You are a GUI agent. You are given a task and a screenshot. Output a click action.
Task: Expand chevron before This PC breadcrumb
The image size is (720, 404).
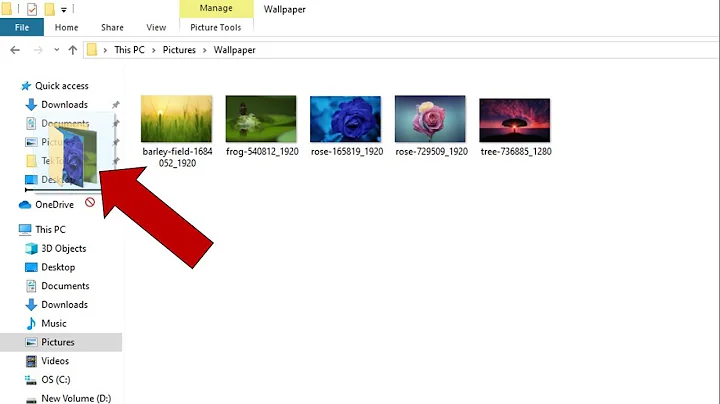(x=105, y=50)
